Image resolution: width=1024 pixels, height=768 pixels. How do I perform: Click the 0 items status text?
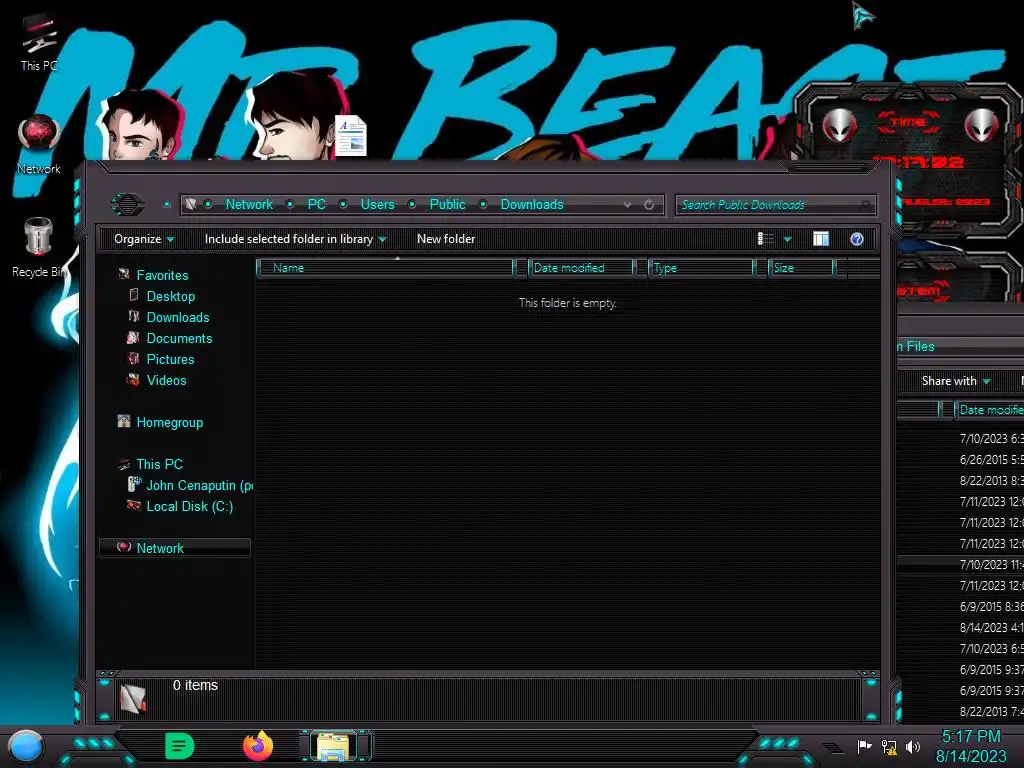(x=195, y=685)
